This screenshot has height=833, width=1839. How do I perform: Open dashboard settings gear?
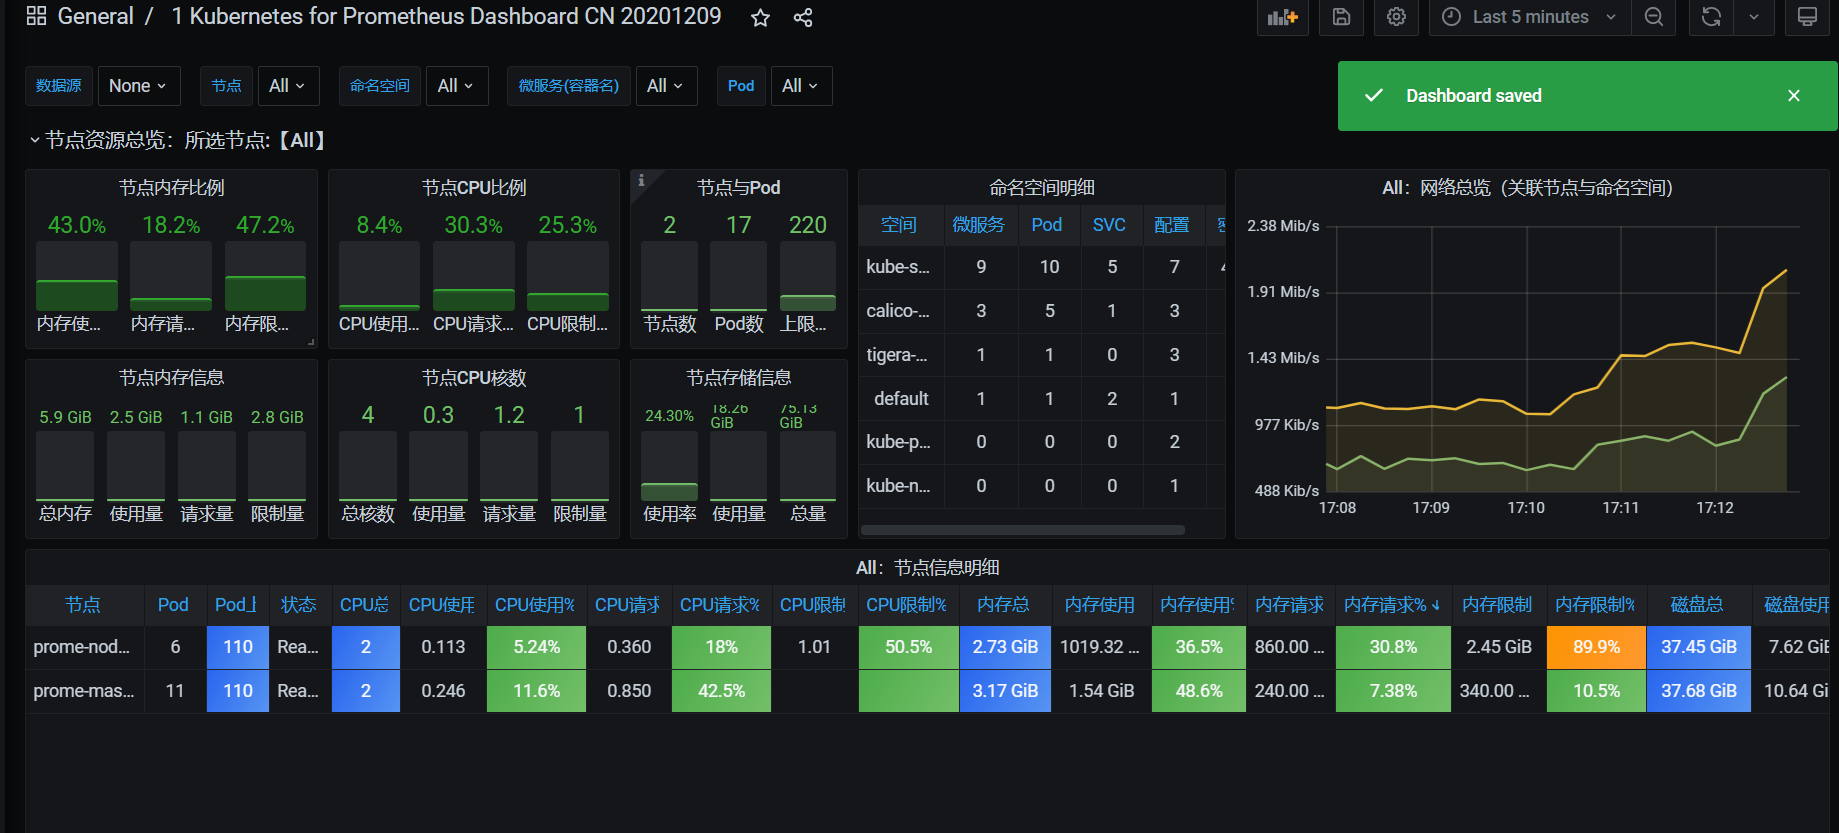point(1396,17)
